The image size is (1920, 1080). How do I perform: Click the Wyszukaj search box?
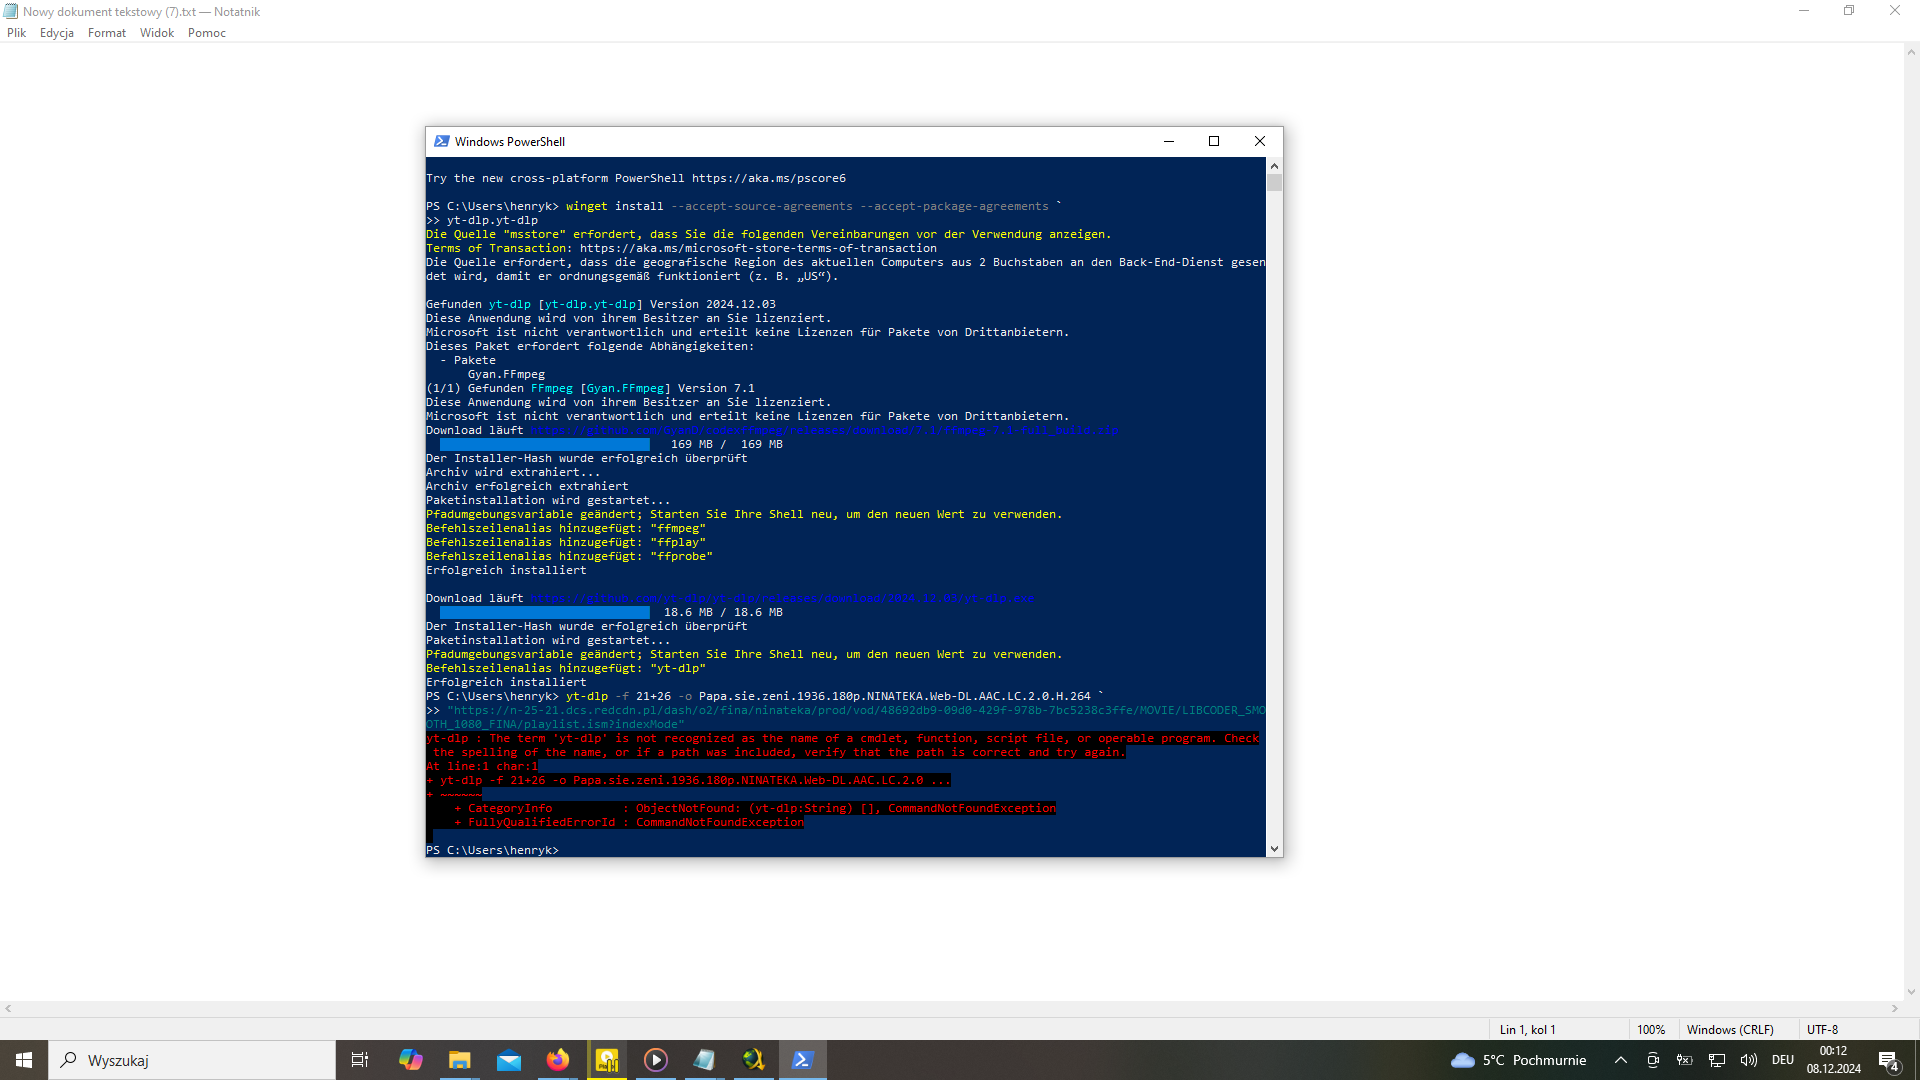(192, 1060)
